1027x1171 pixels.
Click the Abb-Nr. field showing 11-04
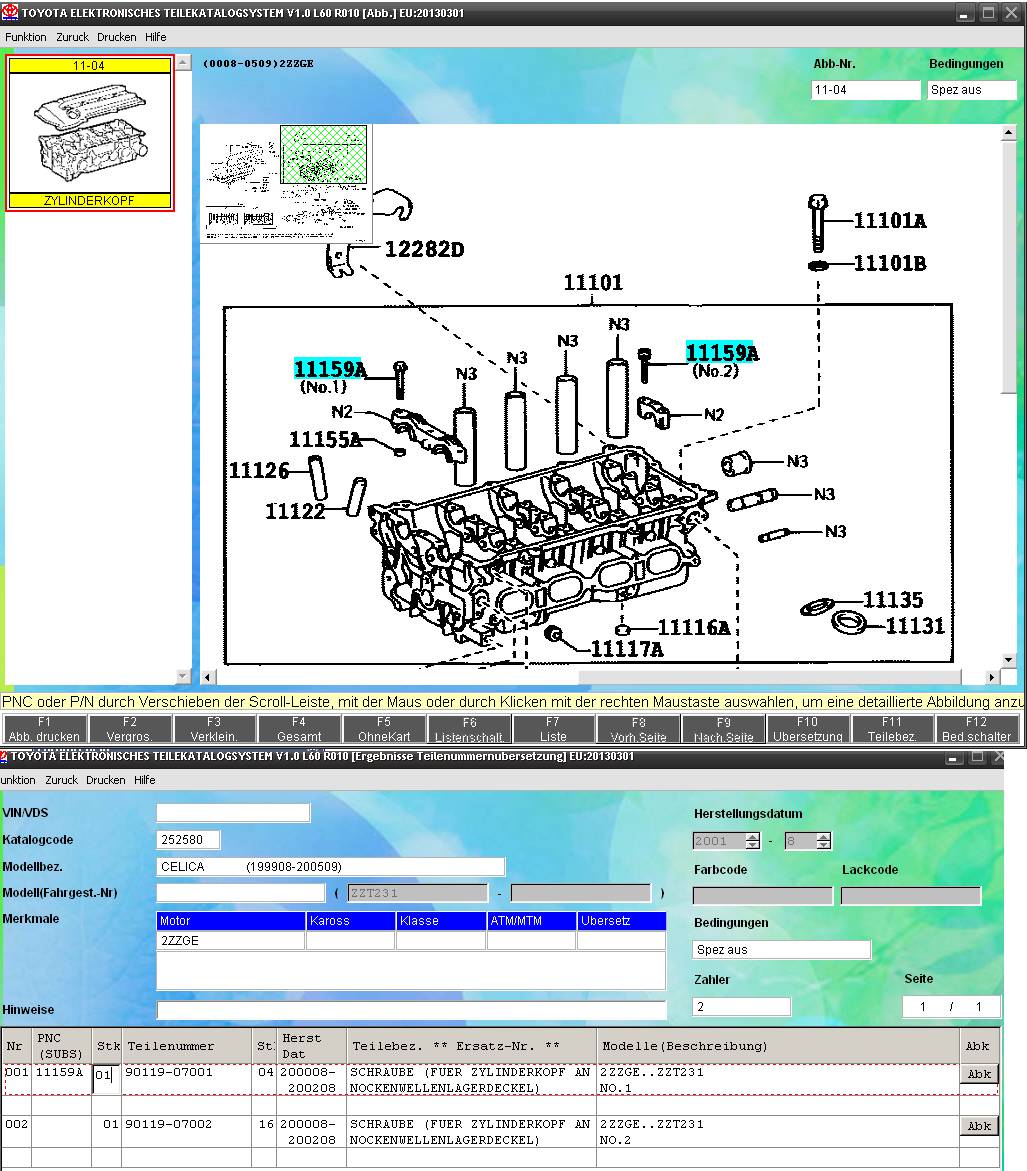point(865,90)
